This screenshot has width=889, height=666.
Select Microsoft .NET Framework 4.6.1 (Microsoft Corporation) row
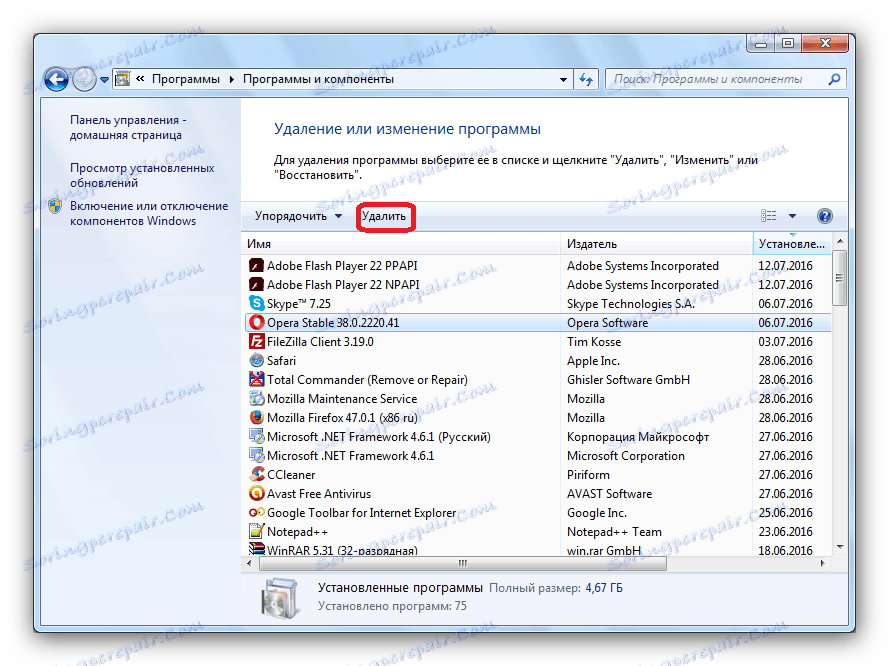pos(537,456)
